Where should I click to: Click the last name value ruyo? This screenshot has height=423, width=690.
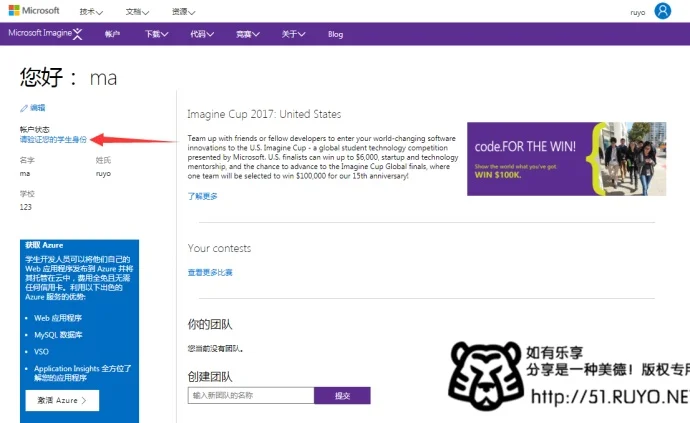click(x=103, y=174)
